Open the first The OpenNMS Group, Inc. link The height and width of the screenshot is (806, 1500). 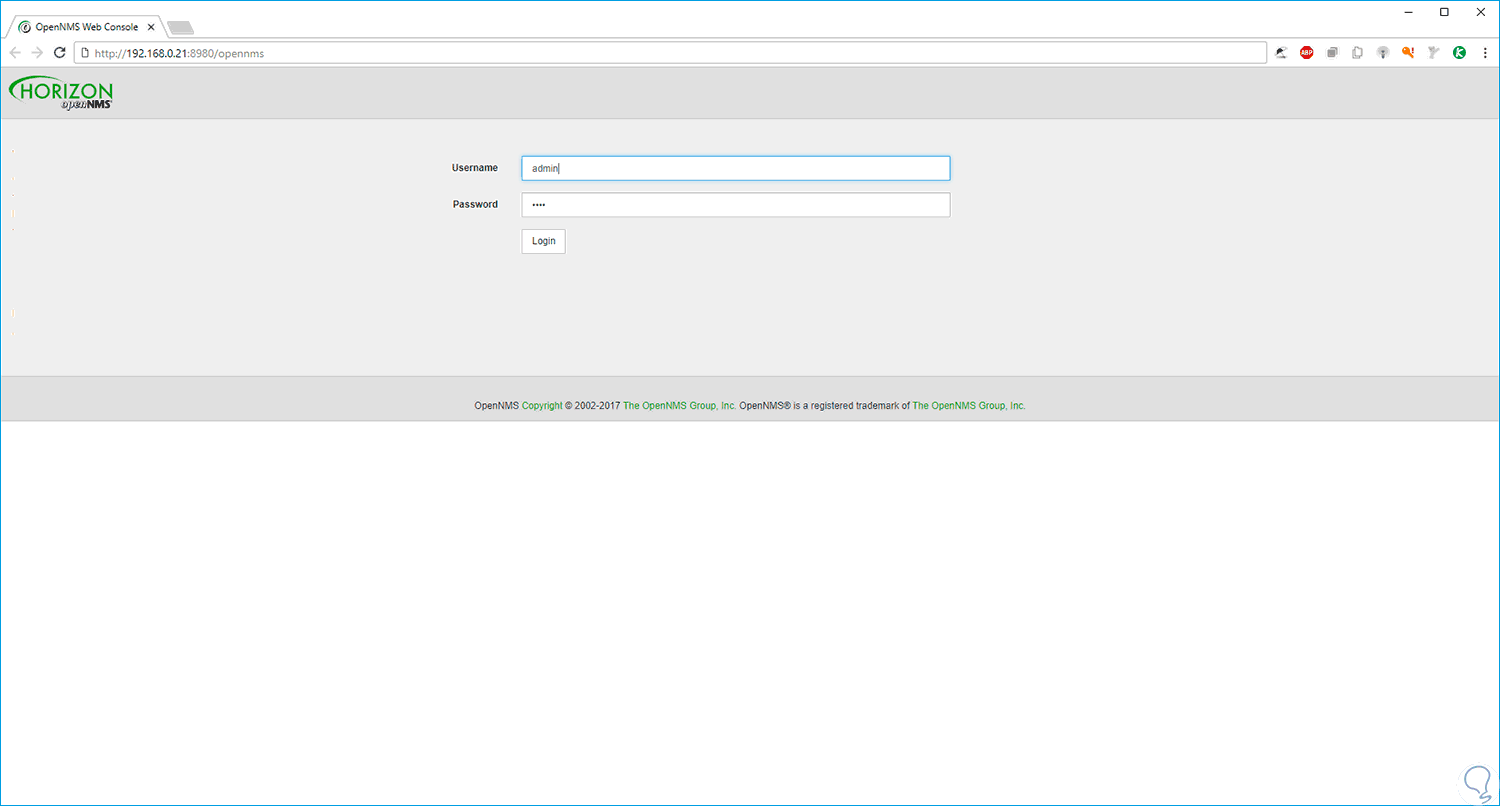click(x=680, y=406)
